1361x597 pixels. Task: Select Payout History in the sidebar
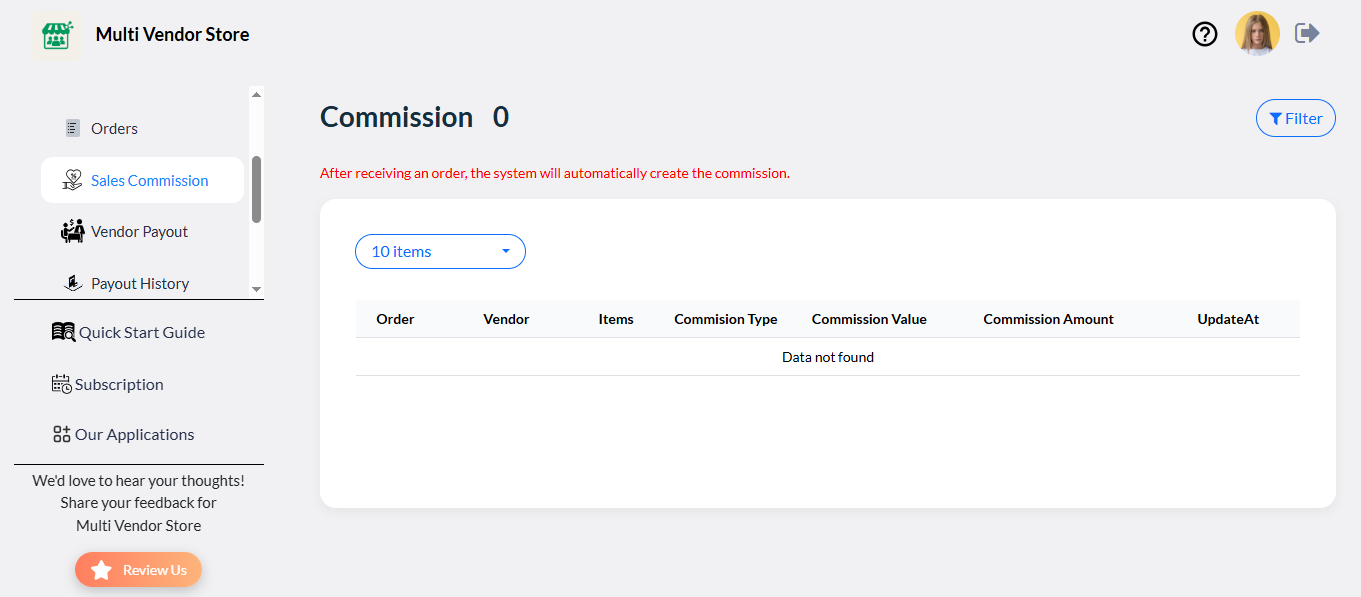click(x=140, y=283)
